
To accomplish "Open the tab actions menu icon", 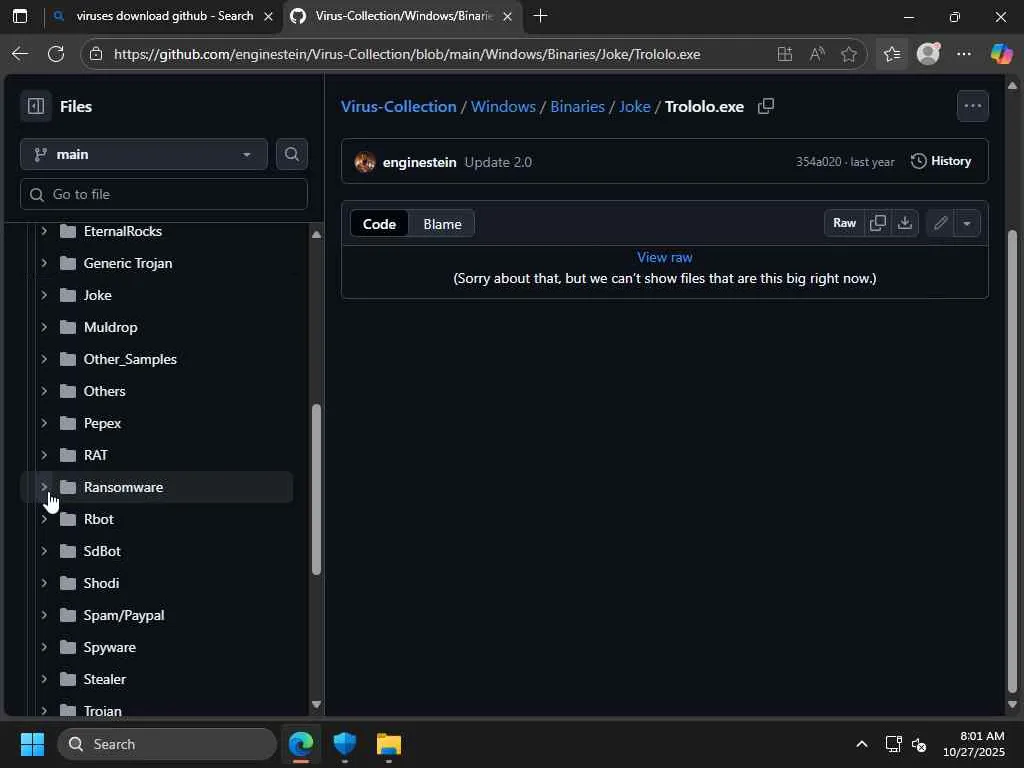I will click(20, 16).
